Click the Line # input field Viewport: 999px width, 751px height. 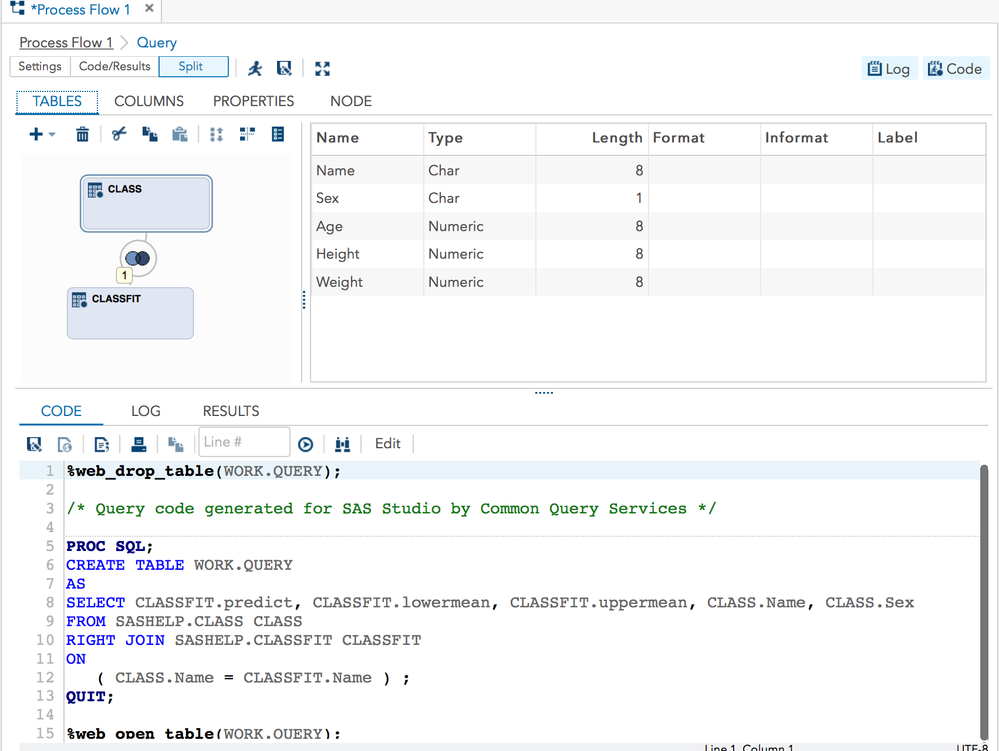(x=244, y=442)
